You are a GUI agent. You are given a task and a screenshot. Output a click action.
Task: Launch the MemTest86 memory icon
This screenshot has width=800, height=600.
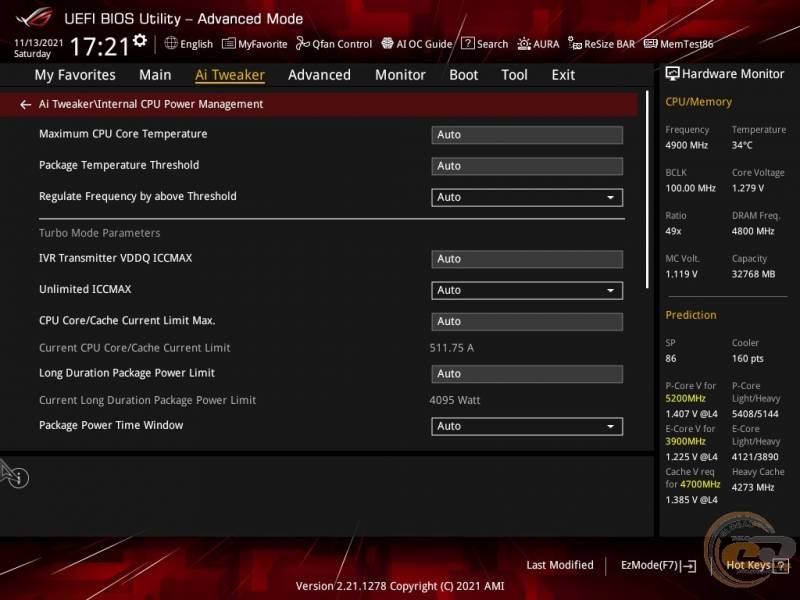click(x=651, y=43)
